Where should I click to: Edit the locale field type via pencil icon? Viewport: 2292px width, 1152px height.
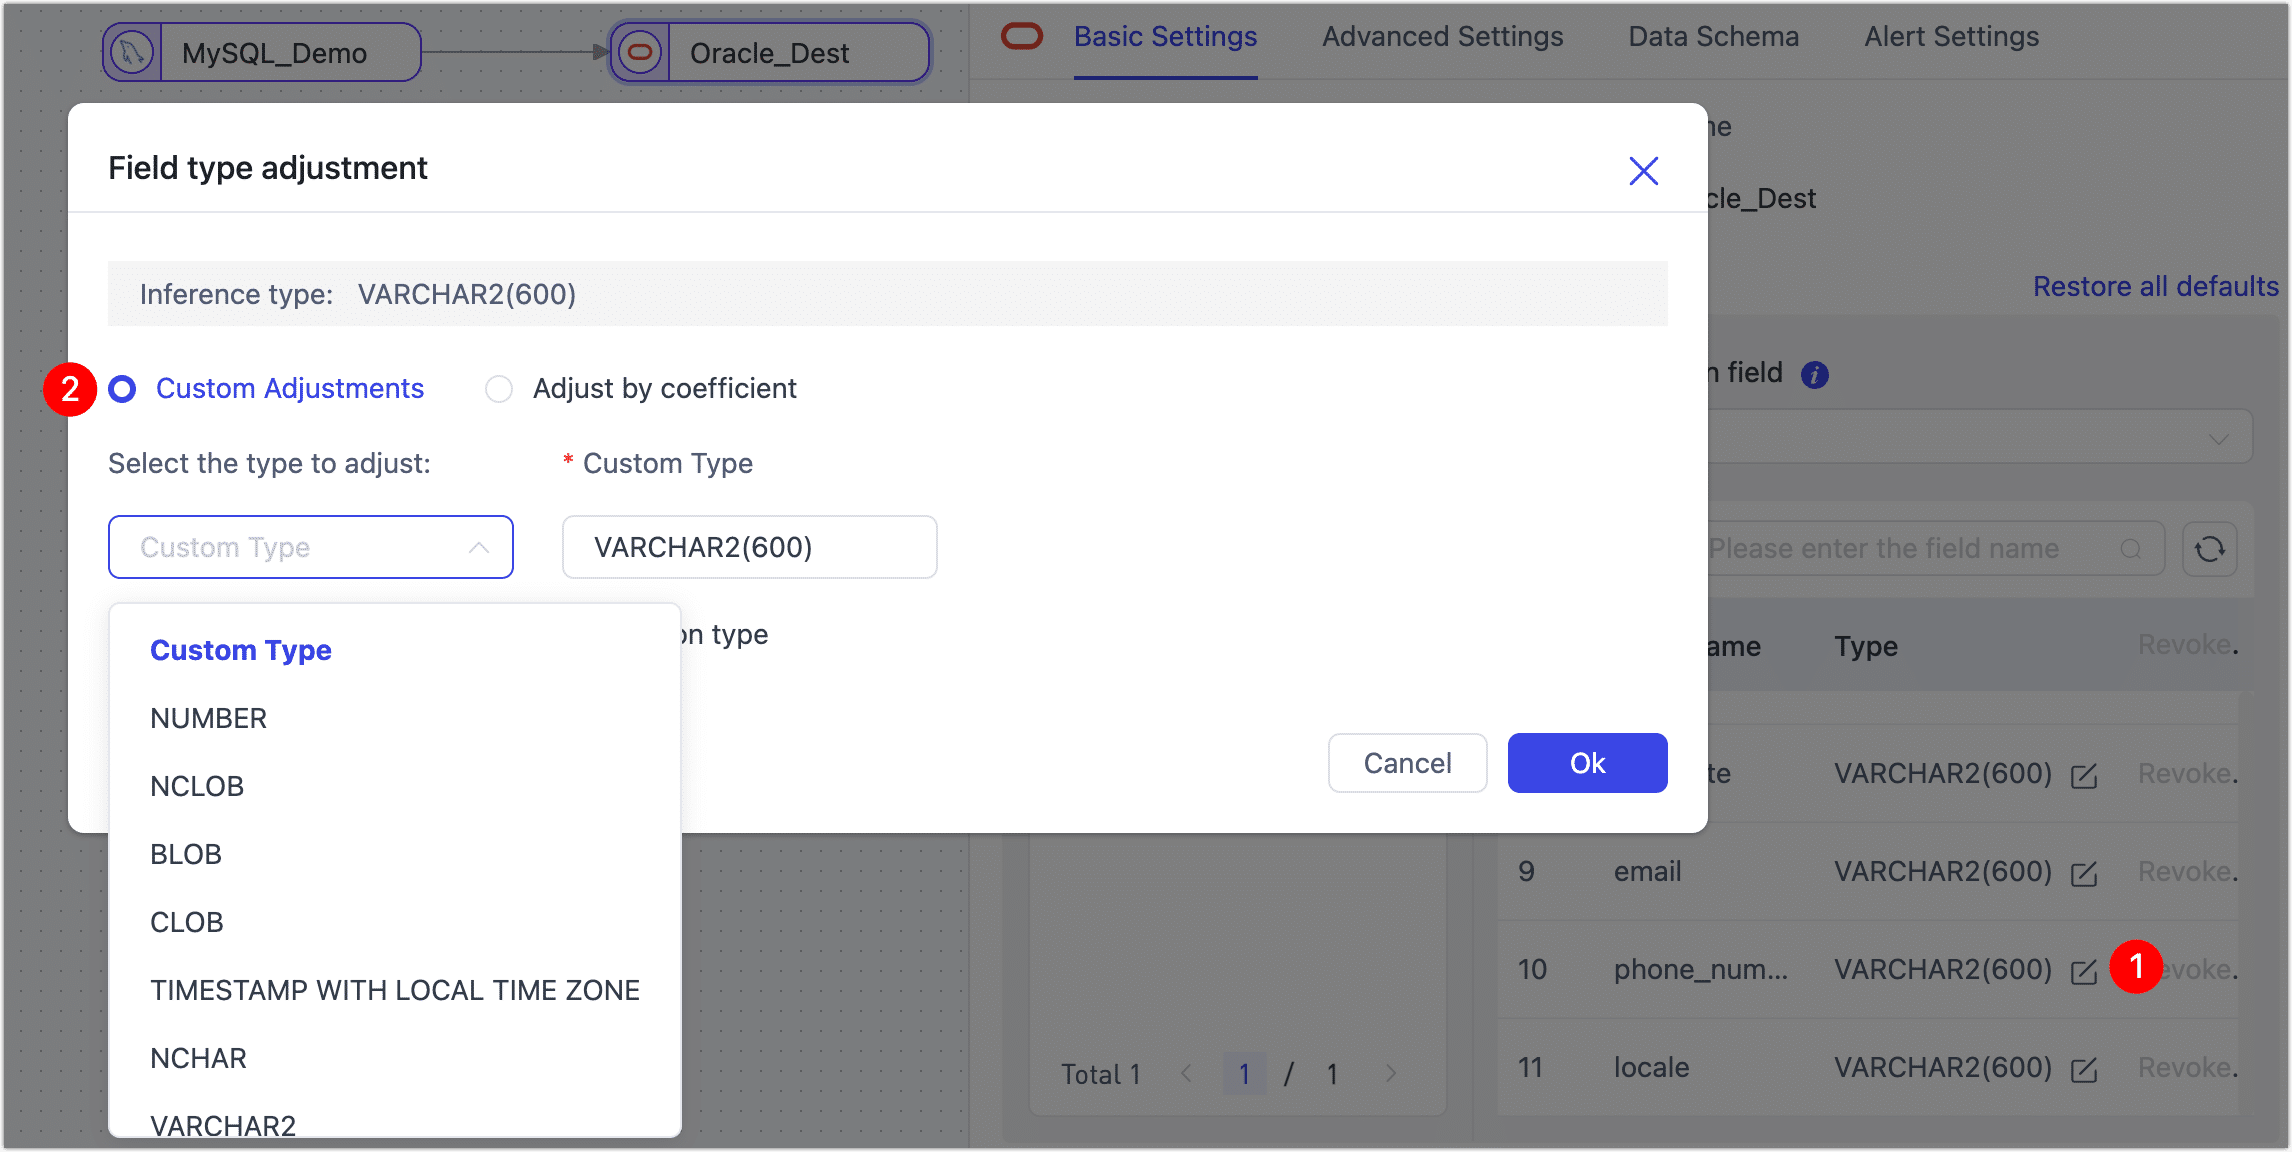(2084, 1067)
